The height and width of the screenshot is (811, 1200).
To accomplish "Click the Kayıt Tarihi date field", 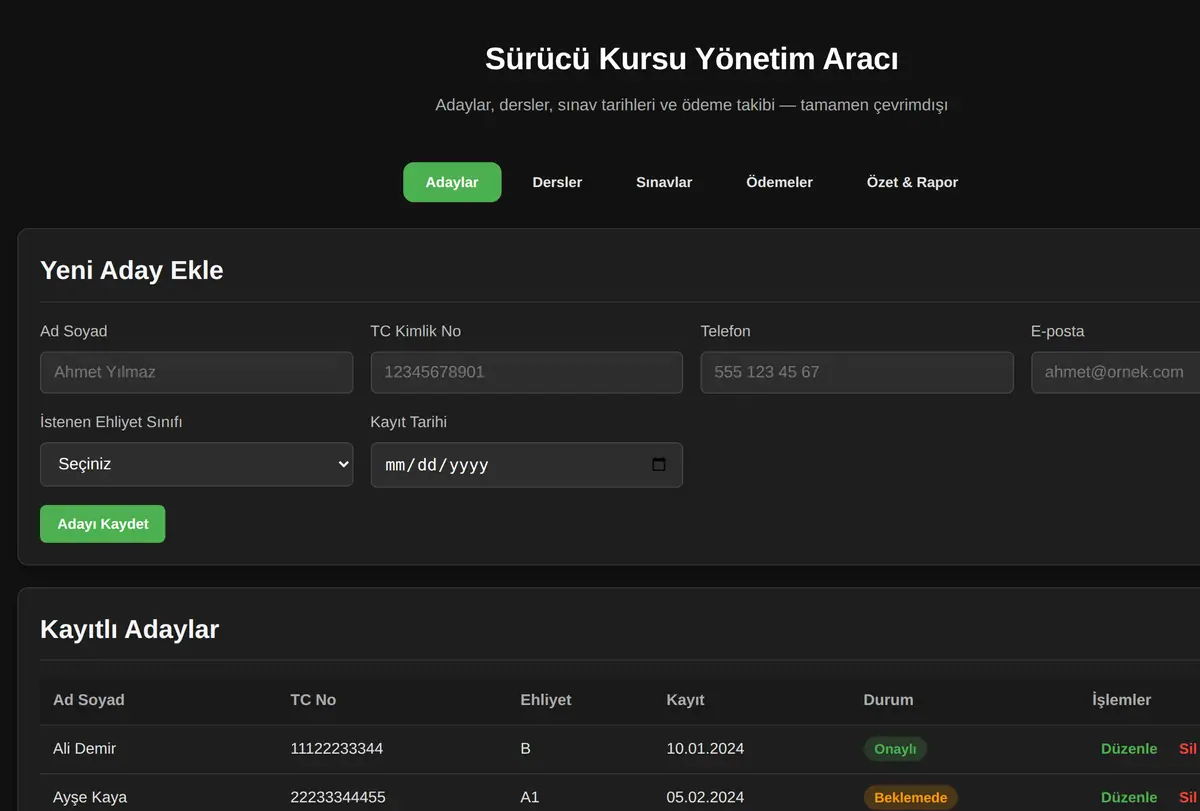I will pyautogui.click(x=527, y=465).
